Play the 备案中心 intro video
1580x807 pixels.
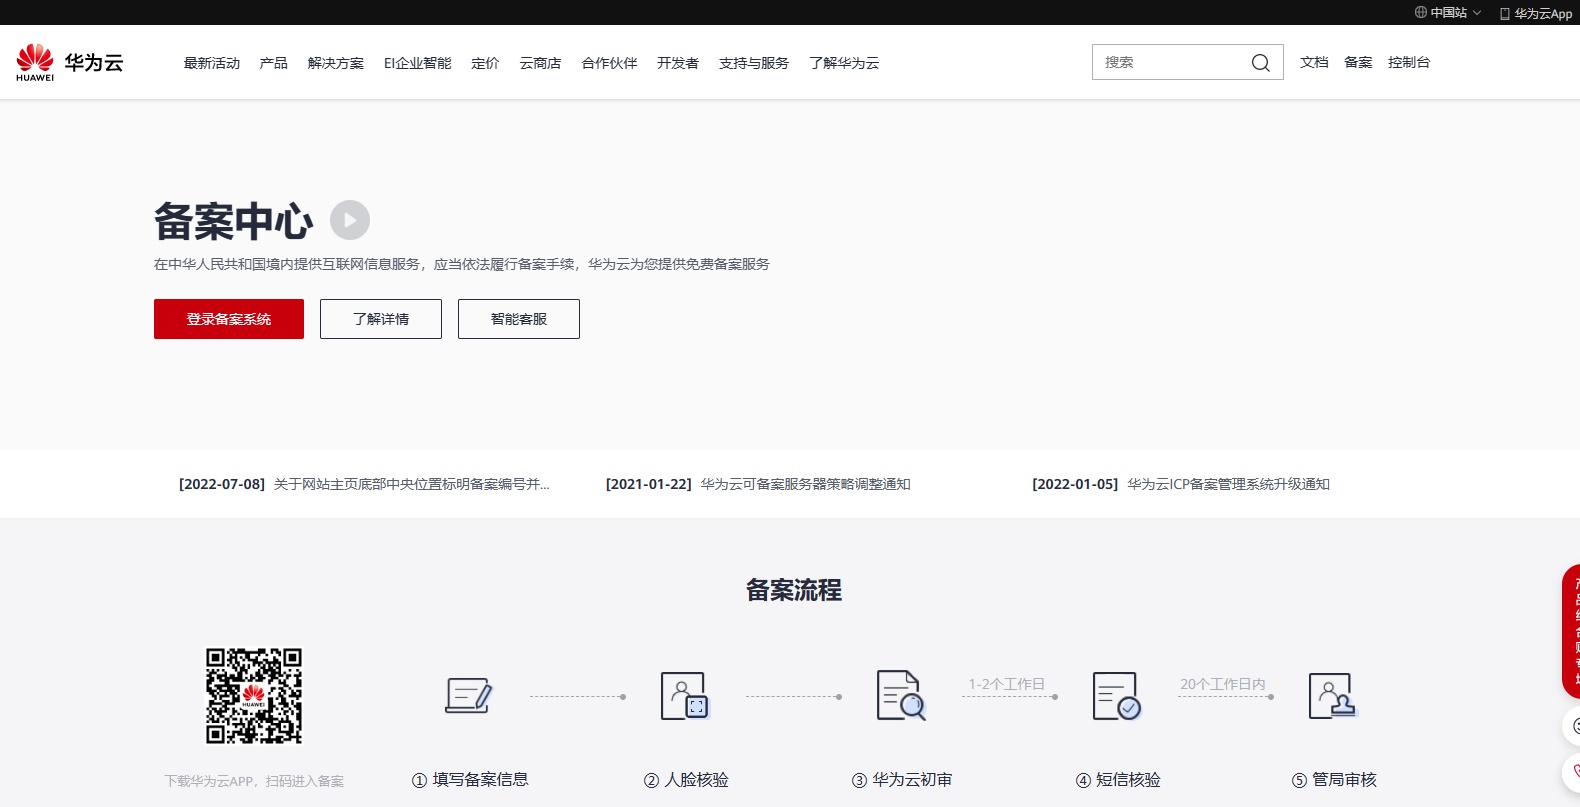(350, 220)
